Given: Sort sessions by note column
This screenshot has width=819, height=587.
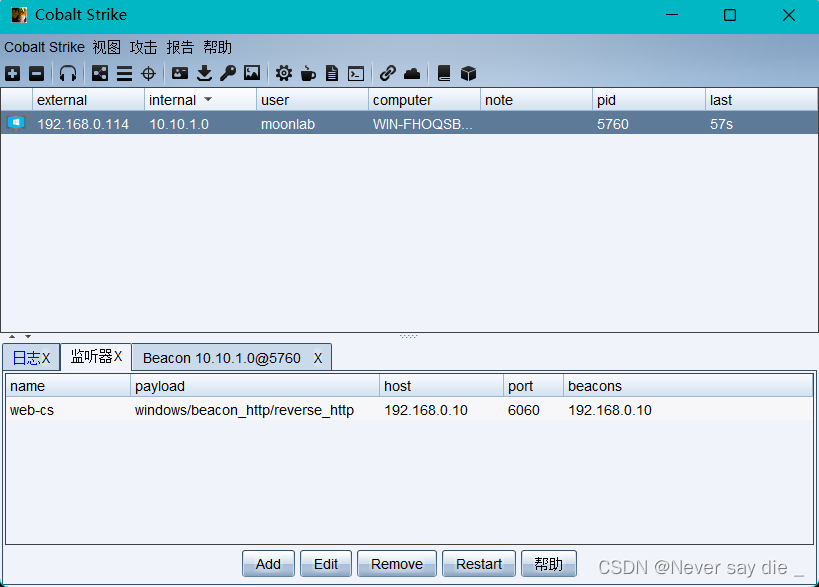Looking at the screenshot, I should [536, 100].
